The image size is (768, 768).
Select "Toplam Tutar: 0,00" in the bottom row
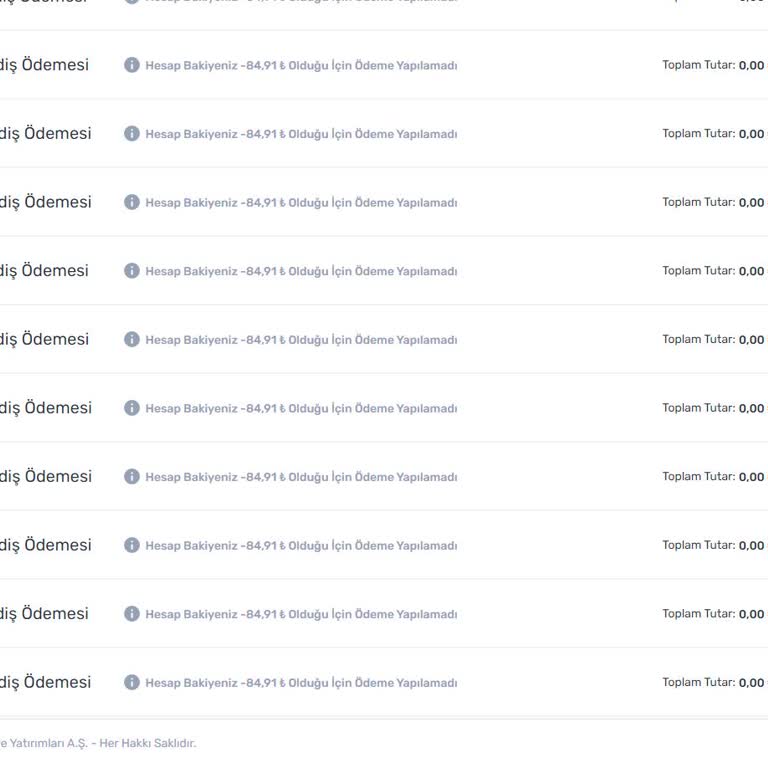point(713,682)
